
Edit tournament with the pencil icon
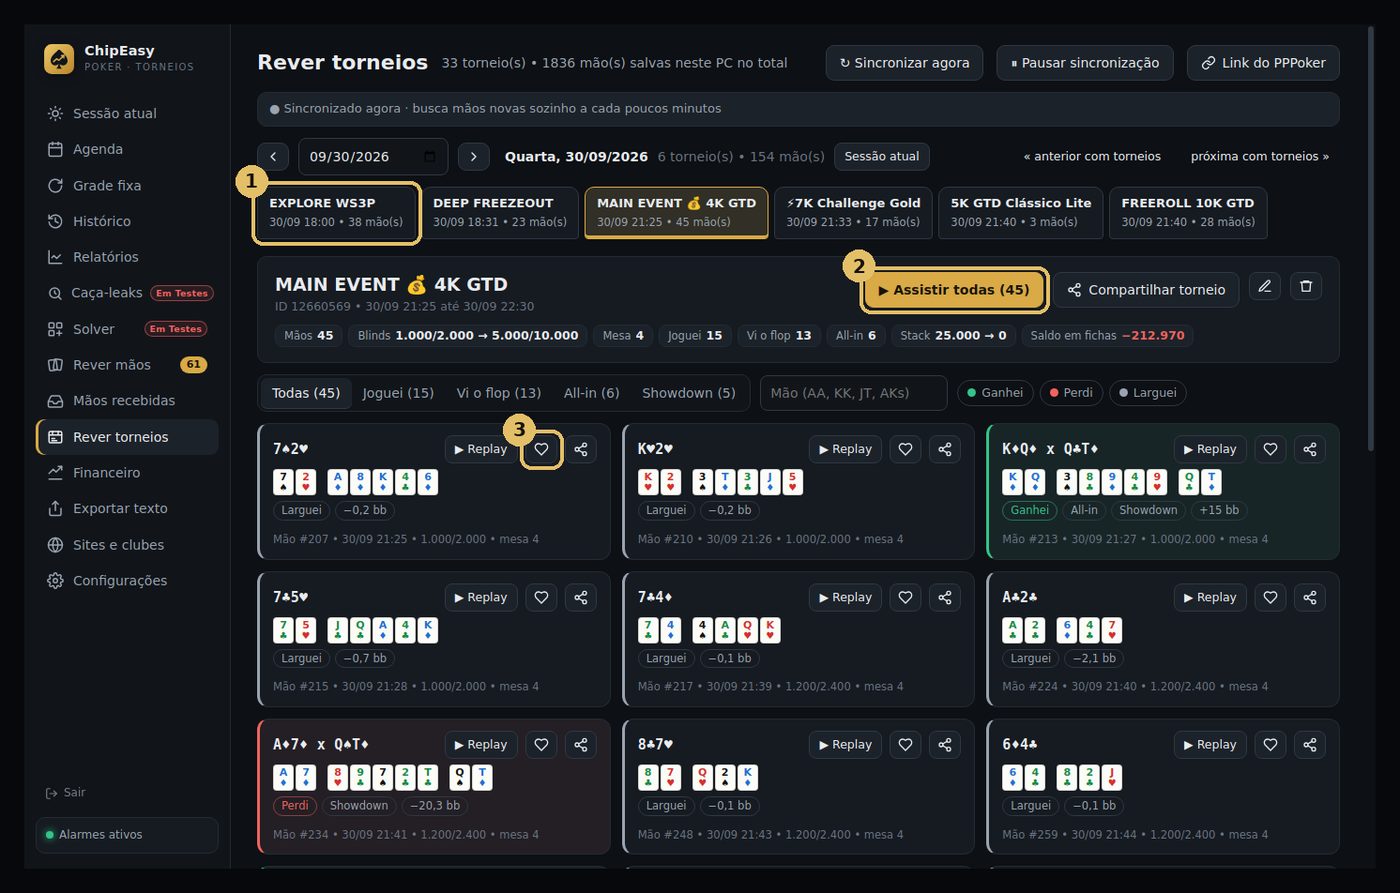coord(1265,287)
